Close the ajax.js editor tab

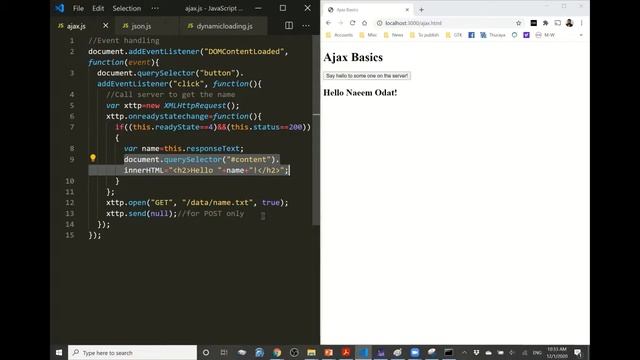pyautogui.click(x=106, y=26)
